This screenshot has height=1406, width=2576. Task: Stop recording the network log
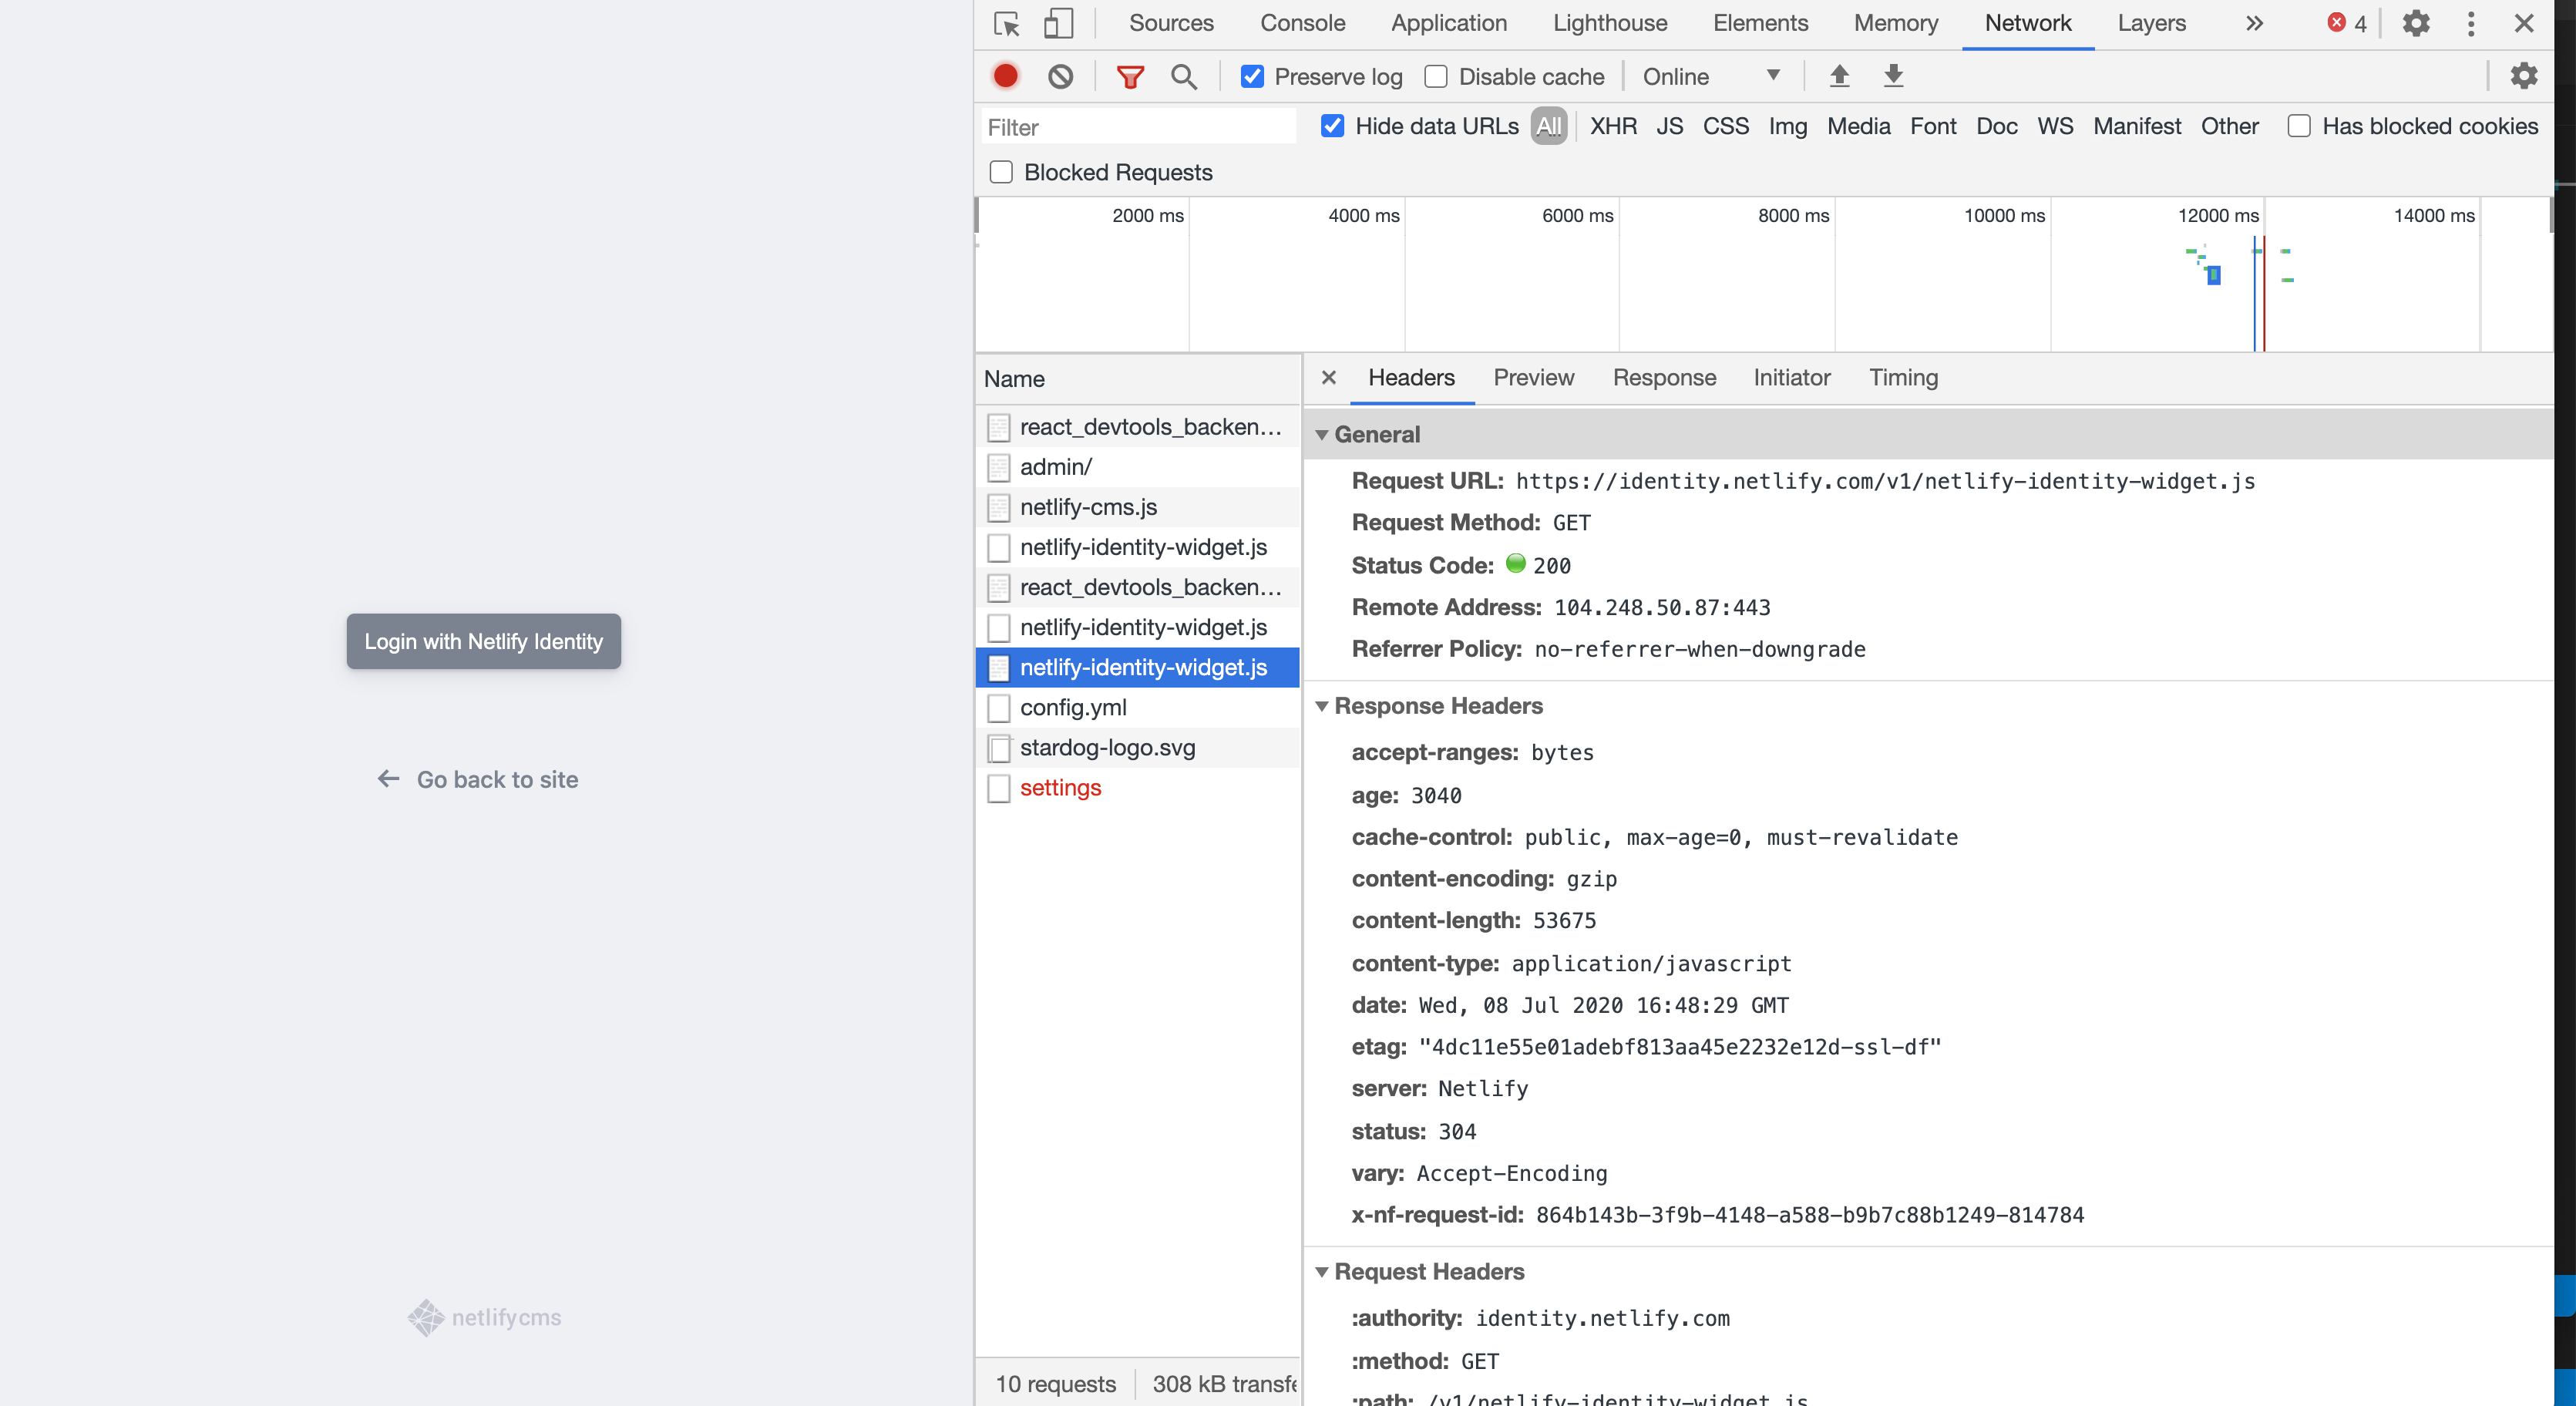[1005, 76]
